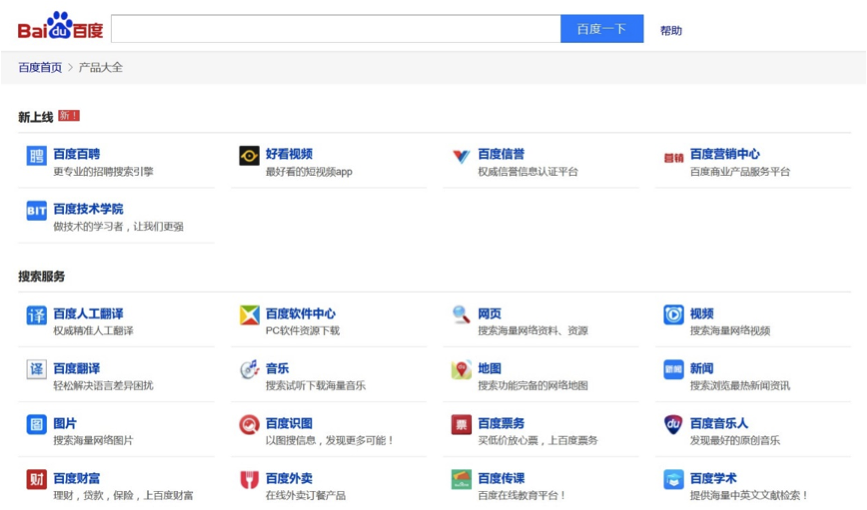Screen dimensions: 867x510
Task: Go to 百度首页 in breadcrumb
Action: [40, 67]
